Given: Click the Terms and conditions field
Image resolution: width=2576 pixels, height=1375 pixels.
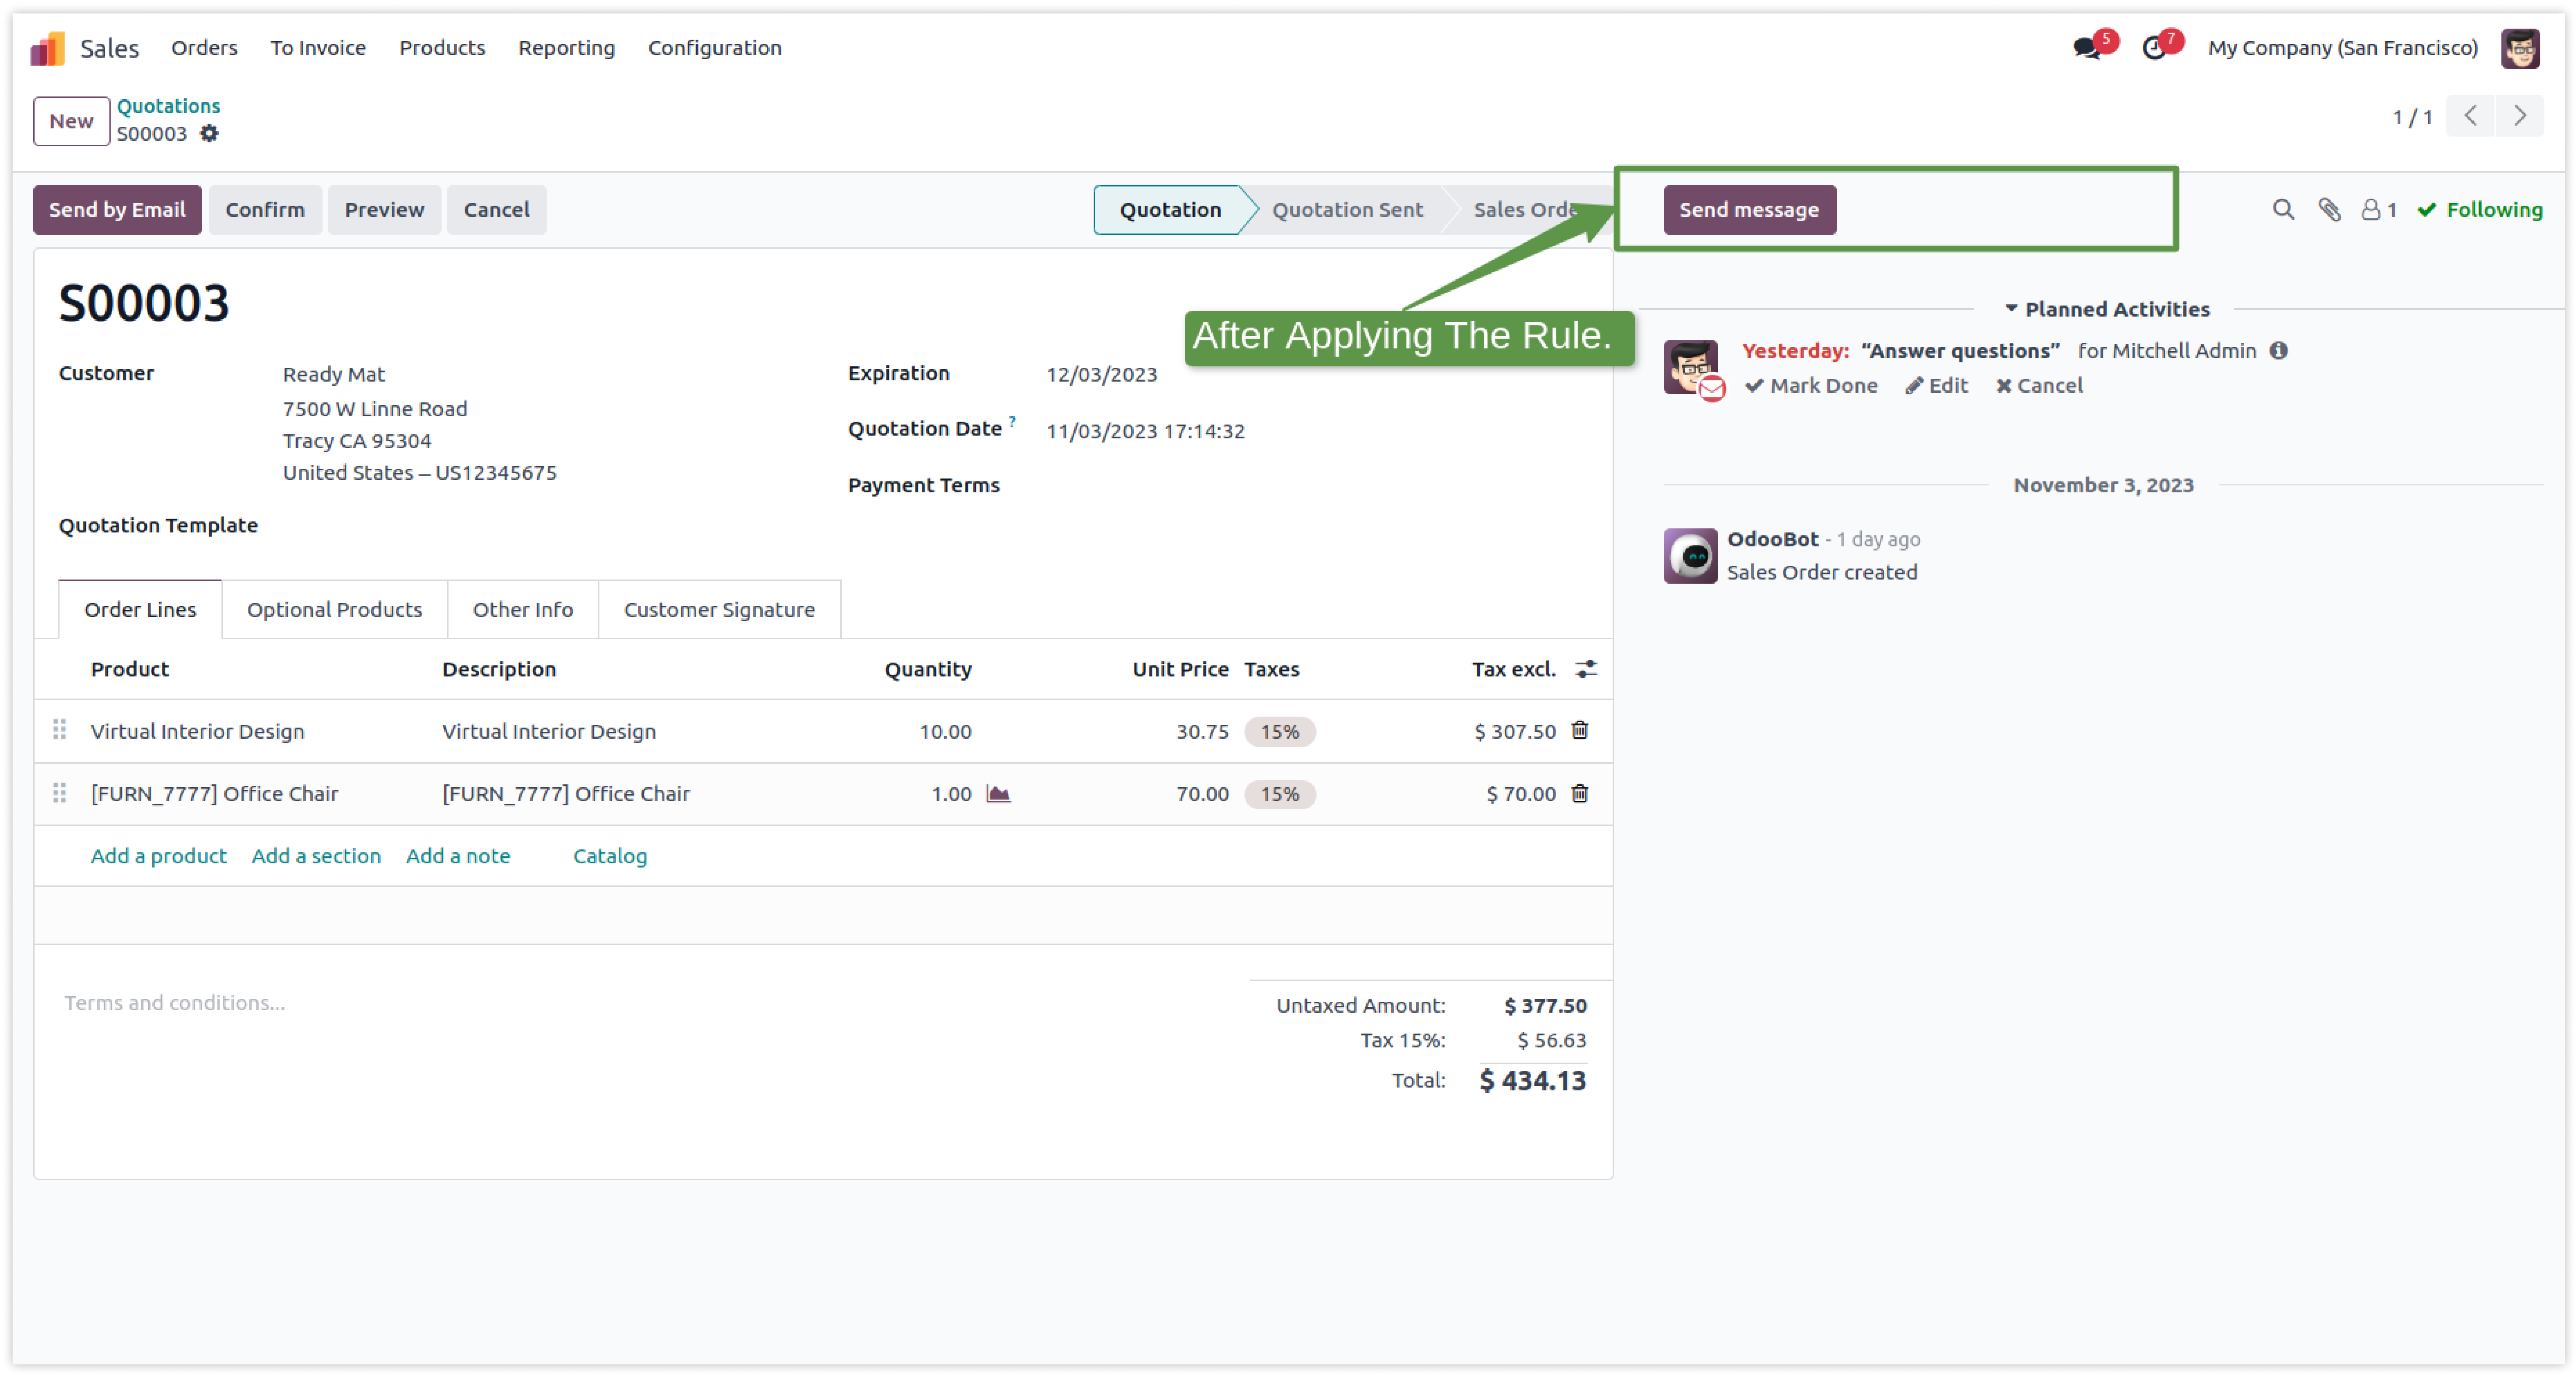Looking at the screenshot, I should click(x=640, y=1003).
